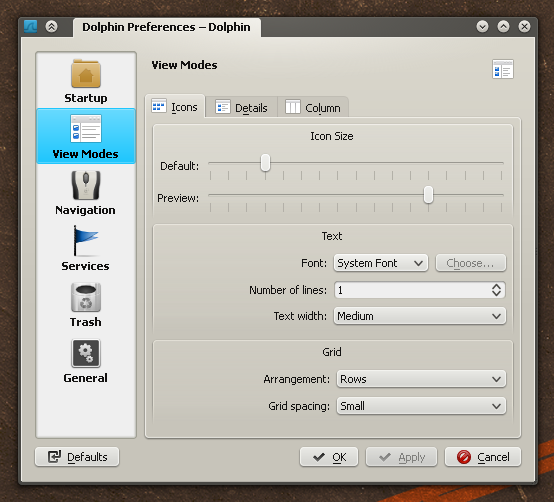Click the Default icon size slider handle
554x502 pixels.
(x=265, y=163)
